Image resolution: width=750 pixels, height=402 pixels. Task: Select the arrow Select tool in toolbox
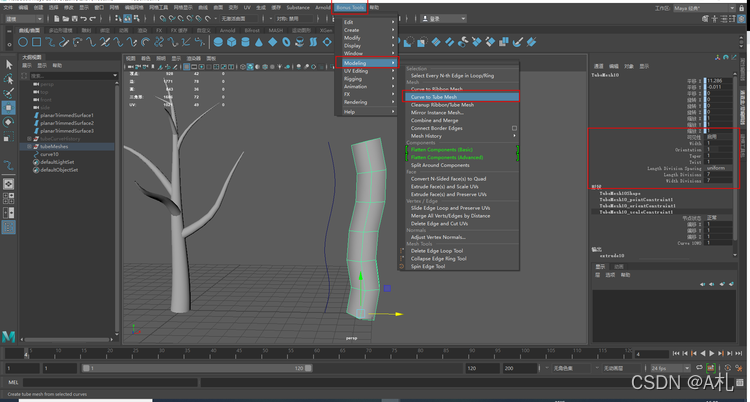coord(8,66)
